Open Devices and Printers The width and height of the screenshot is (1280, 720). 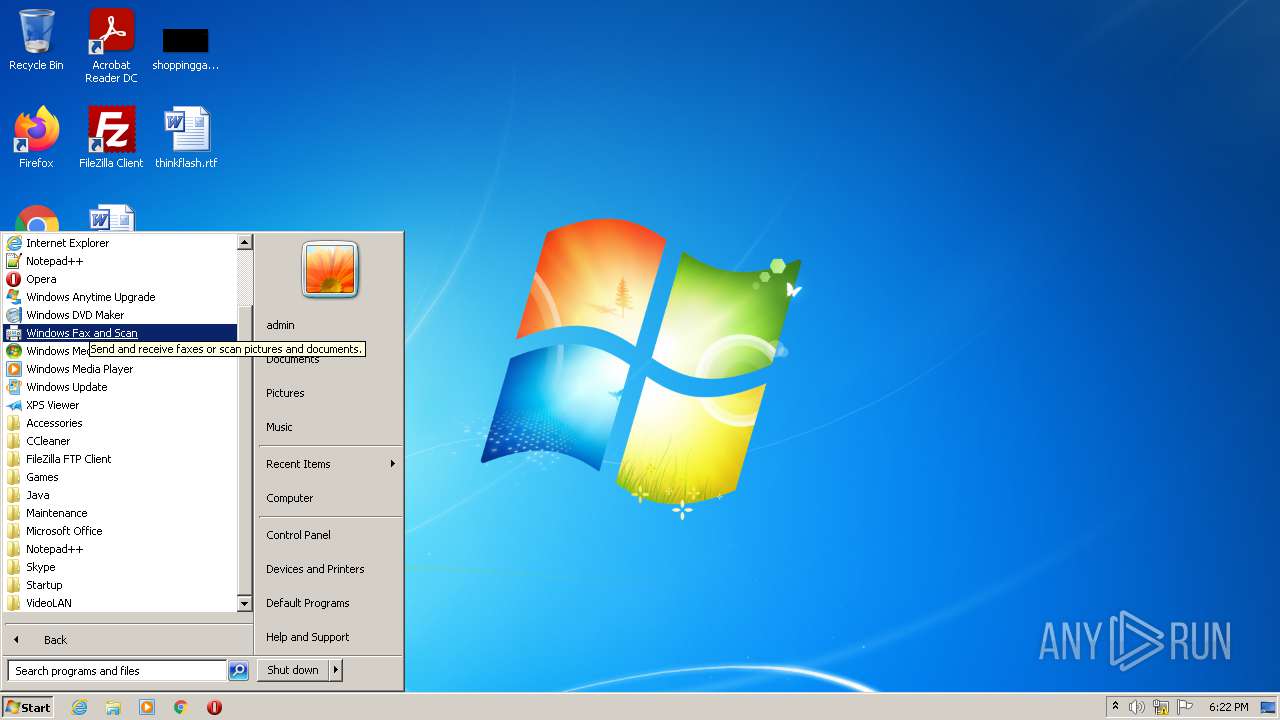click(x=330, y=569)
